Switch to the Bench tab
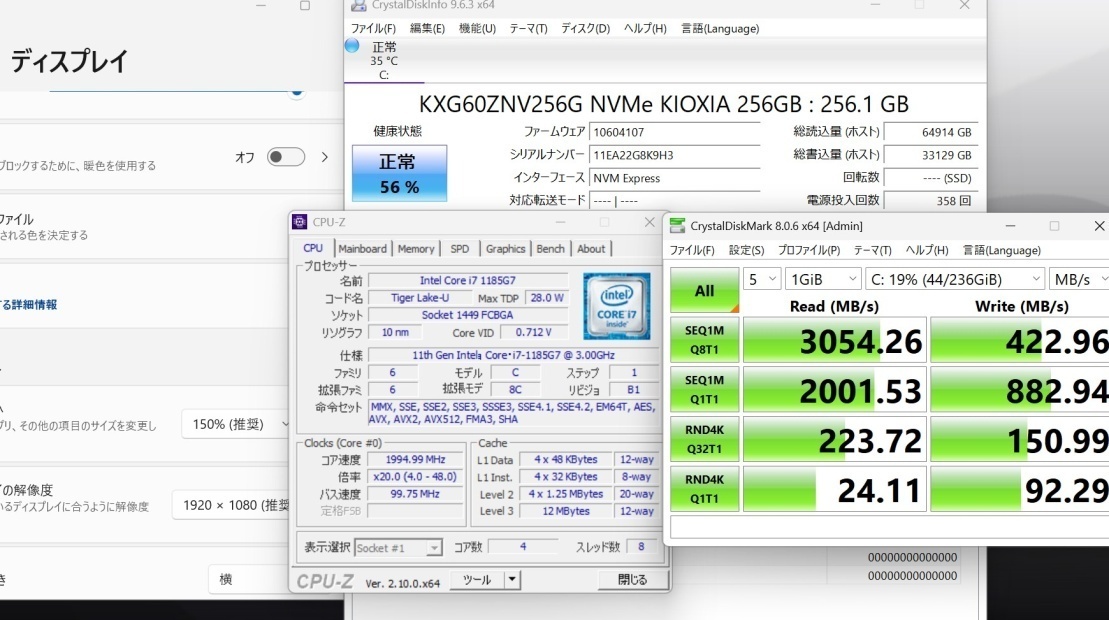 [x=550, y=249]
